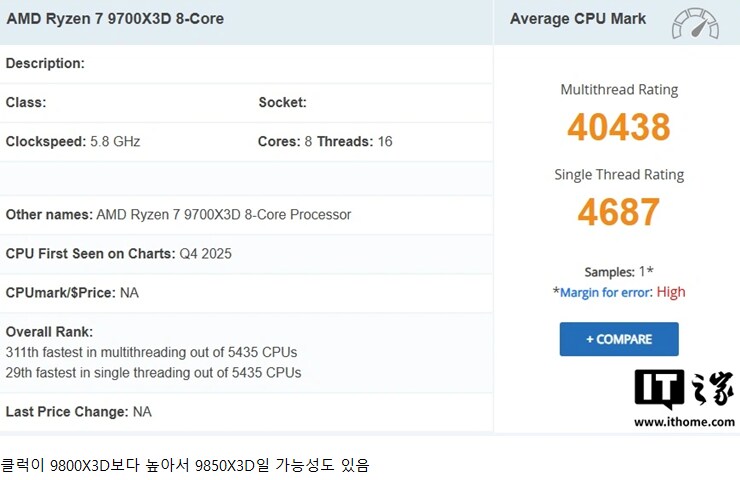The image size is (740, 480).
Task: Click the Single Thread Rating label
Action: point(619,175)
